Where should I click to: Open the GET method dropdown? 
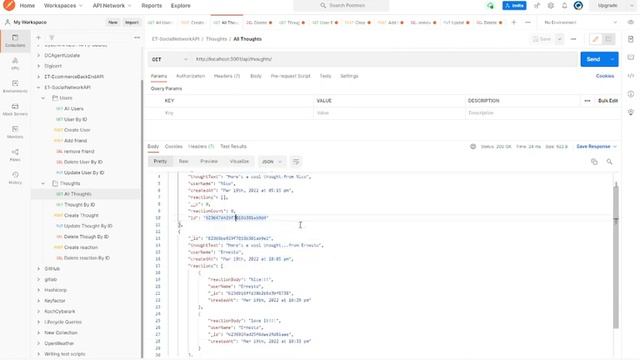pyautogui.click(x=169, y=60)
